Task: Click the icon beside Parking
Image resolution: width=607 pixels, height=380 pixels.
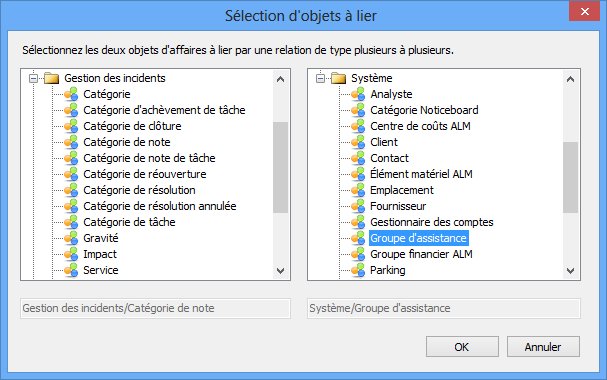Action: pyautogui.click(x=358, y=270)
